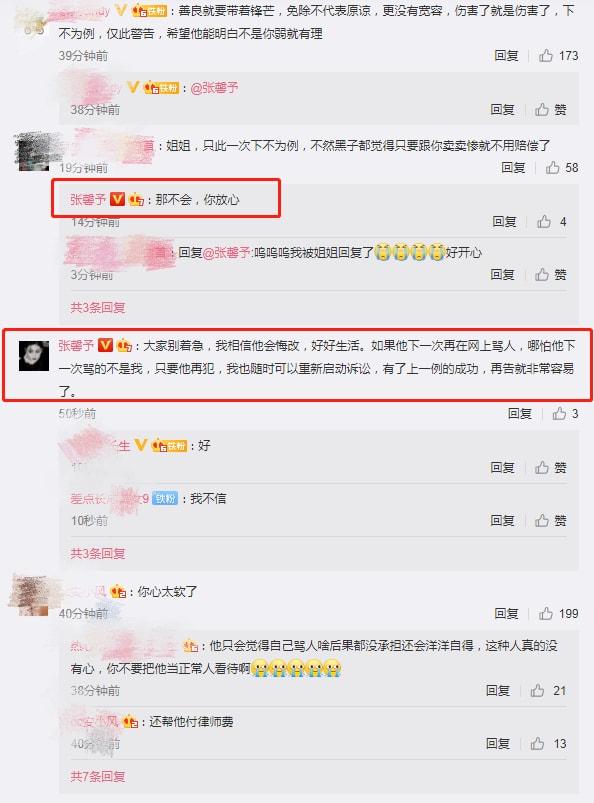Like 张馨予's long comment posted 50秒前
Screen dimensions: 594x803
click(559, 413)
